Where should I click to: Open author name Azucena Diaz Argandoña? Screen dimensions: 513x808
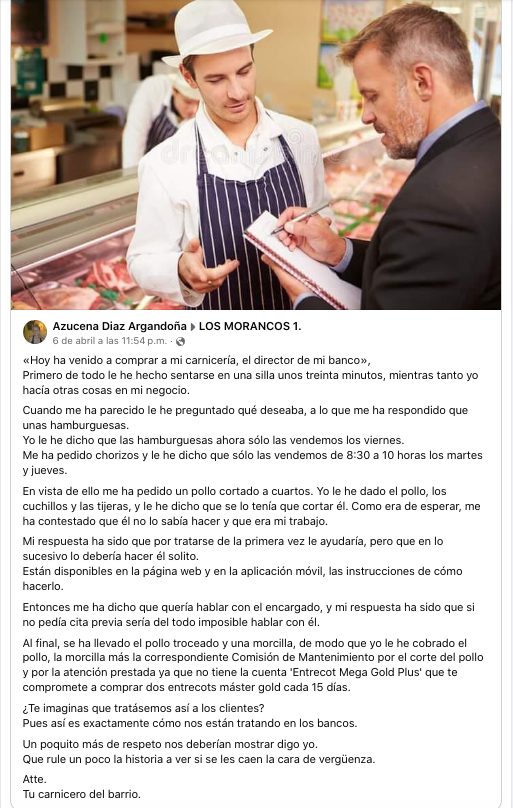coord(119,326)
